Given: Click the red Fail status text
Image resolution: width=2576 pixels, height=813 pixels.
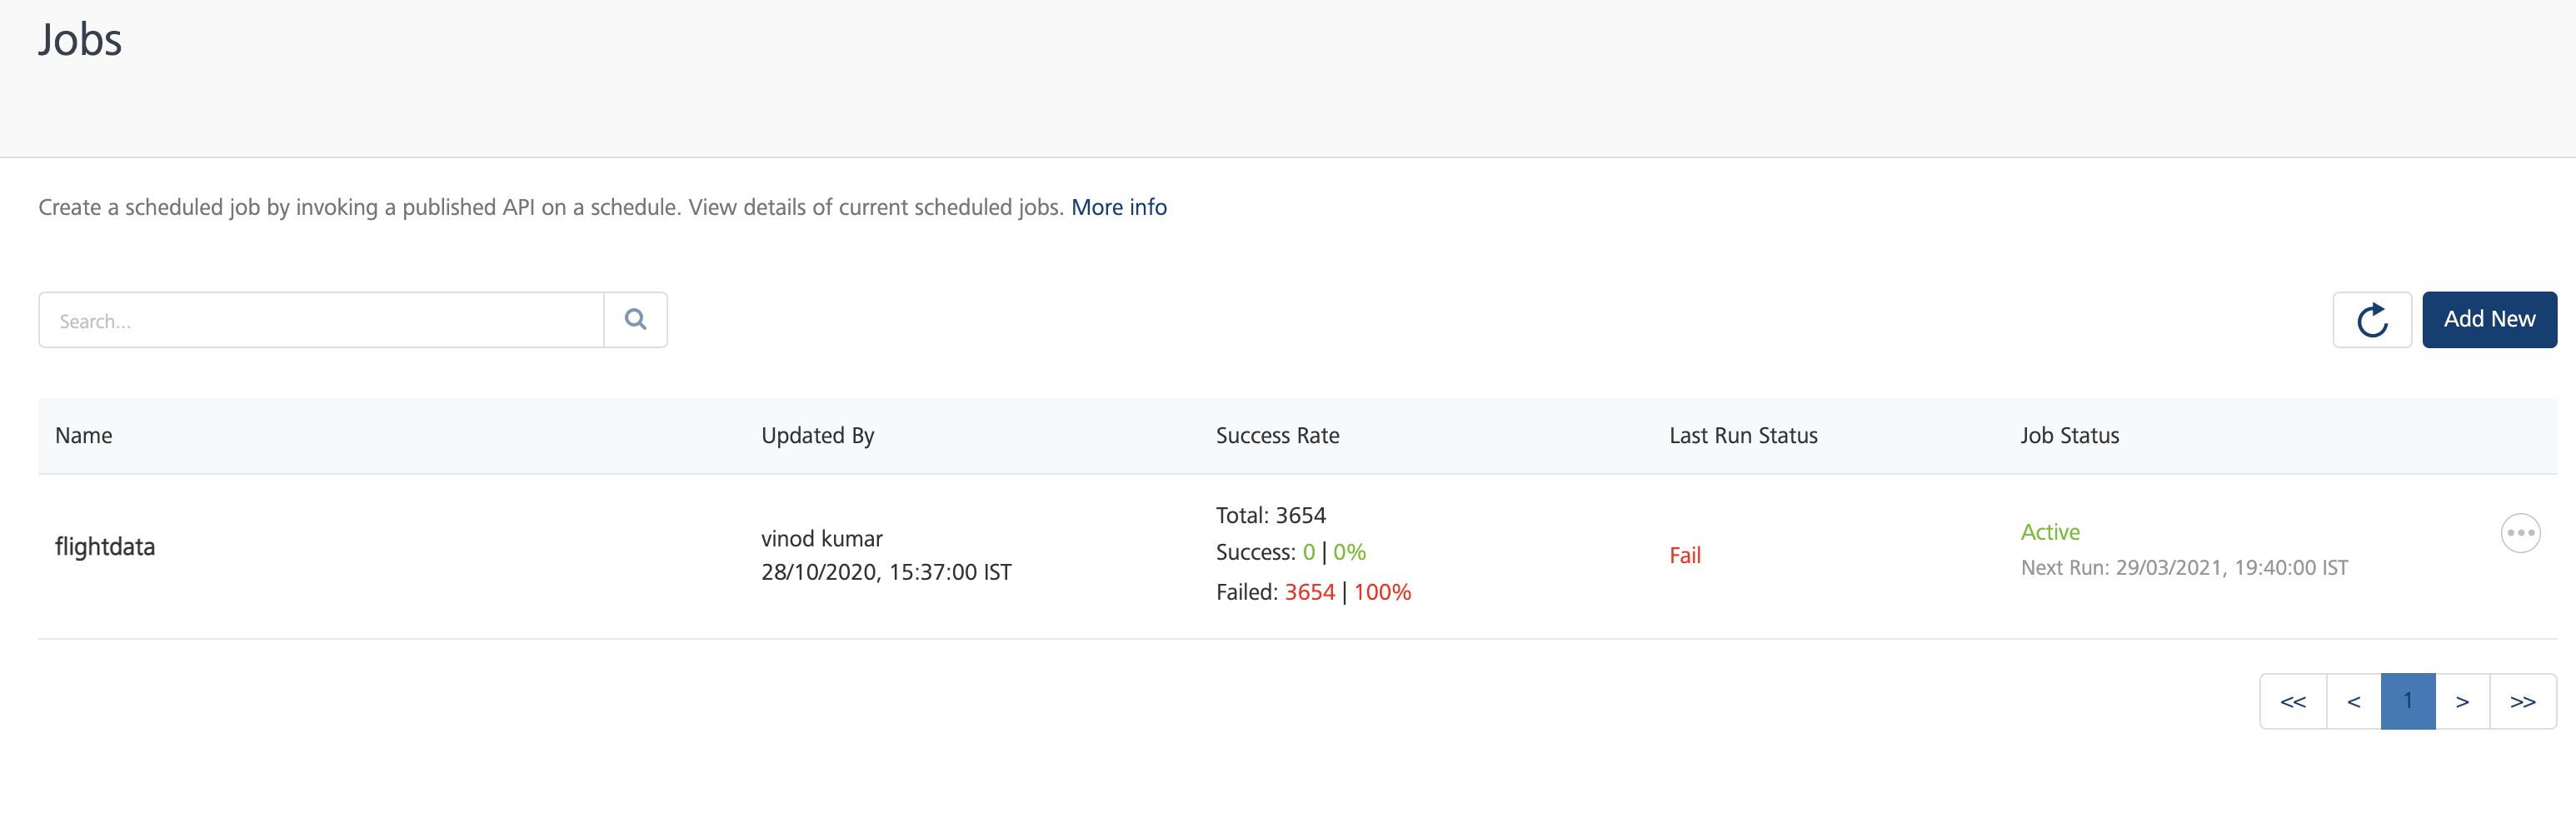Looking at the screenshot, I should coord(1684,556).
